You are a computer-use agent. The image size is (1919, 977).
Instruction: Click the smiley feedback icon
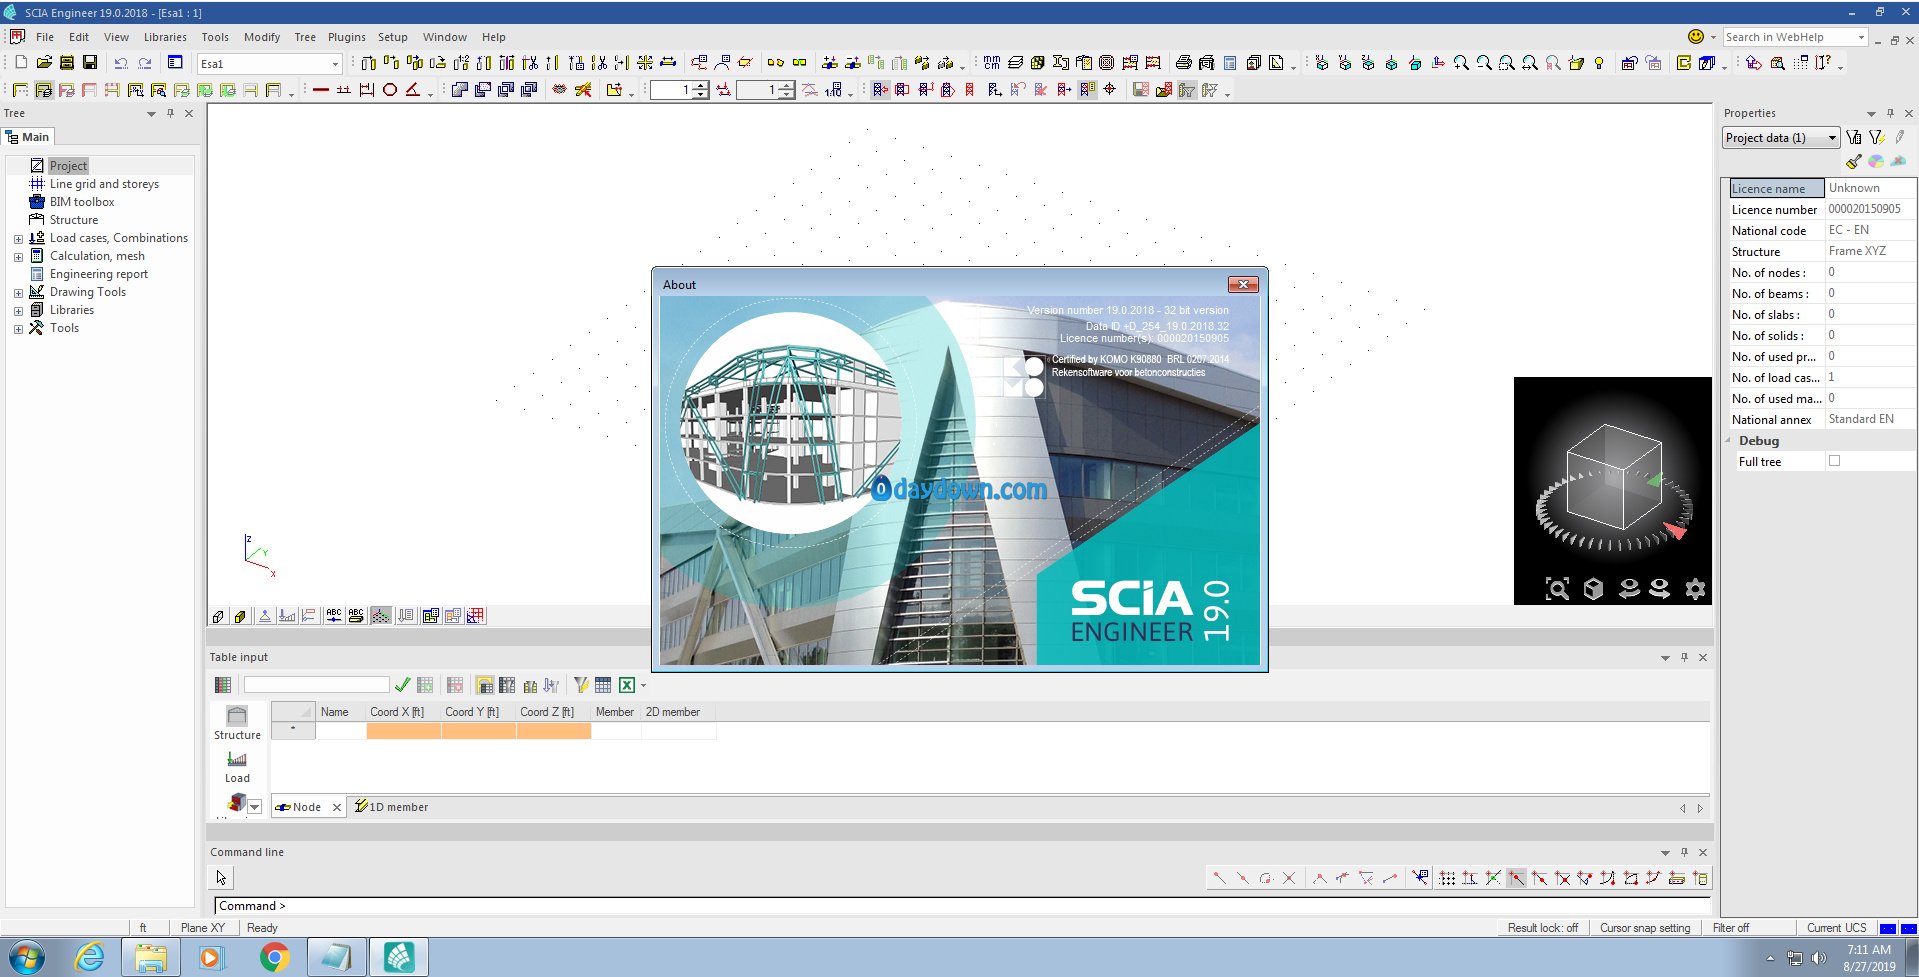click(x=1696, y=37)
